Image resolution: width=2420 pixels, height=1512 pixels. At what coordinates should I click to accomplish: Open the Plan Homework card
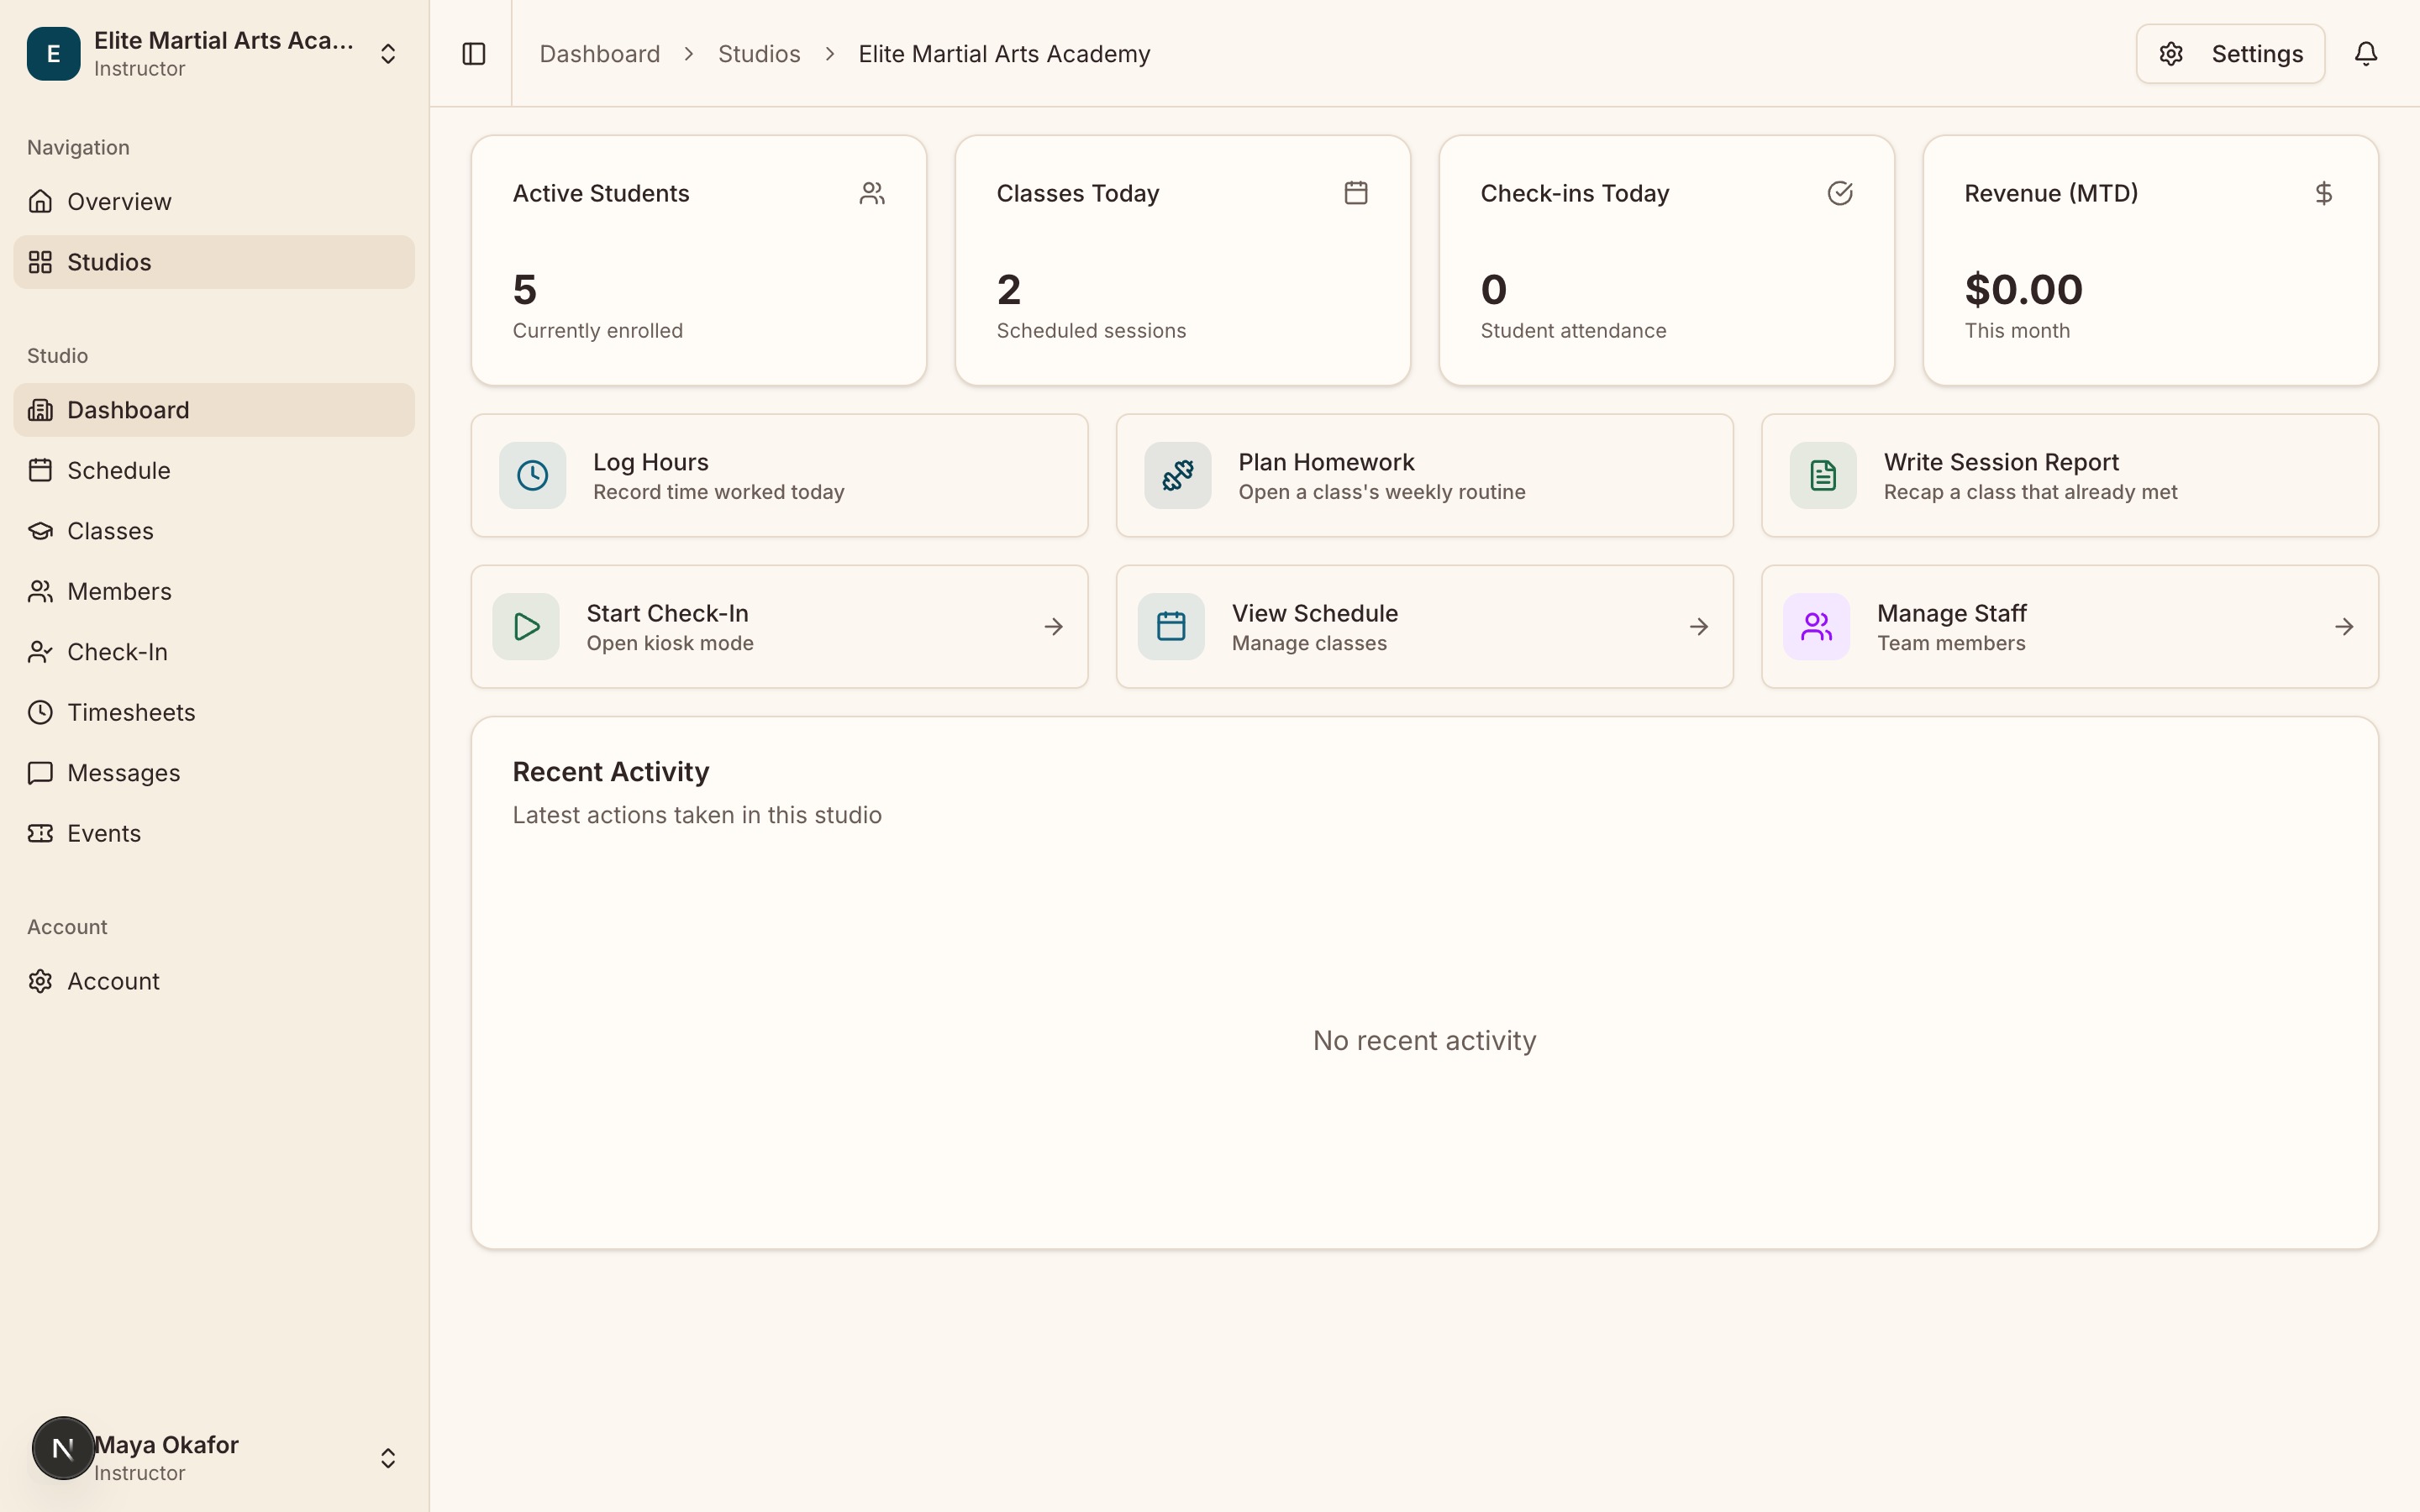tap(1424, 475)
